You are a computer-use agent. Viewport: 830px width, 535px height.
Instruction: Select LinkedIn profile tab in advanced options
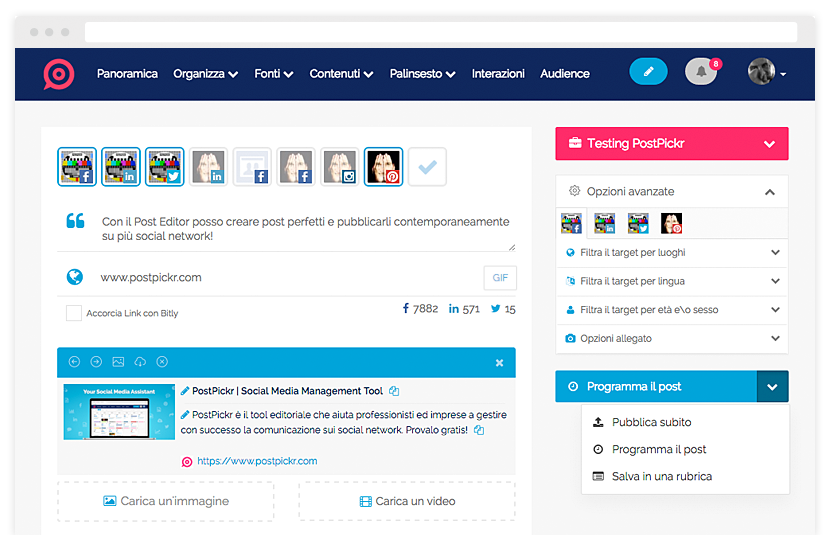pos(605,223)
